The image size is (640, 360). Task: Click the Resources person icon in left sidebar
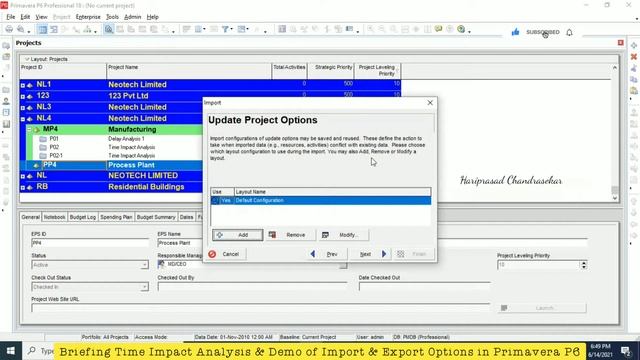pyautogui.click(x=6, y=101)
